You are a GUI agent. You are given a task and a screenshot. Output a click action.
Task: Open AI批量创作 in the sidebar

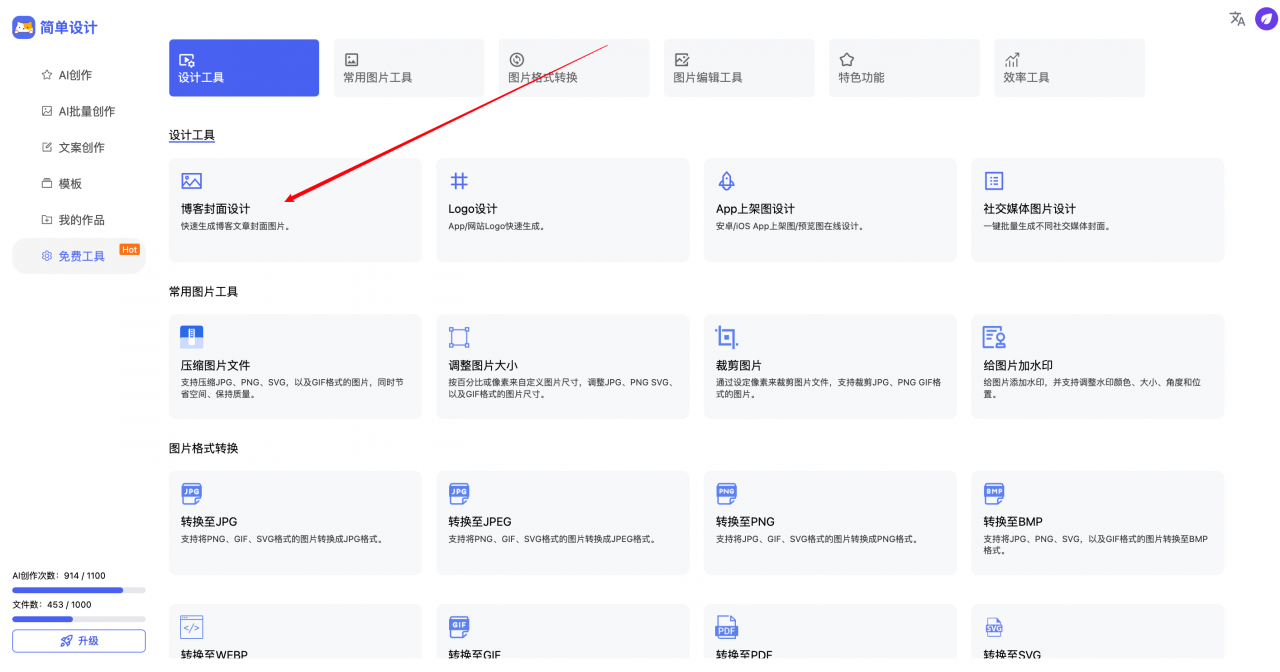pyautogui.click(x=79, y=111)
